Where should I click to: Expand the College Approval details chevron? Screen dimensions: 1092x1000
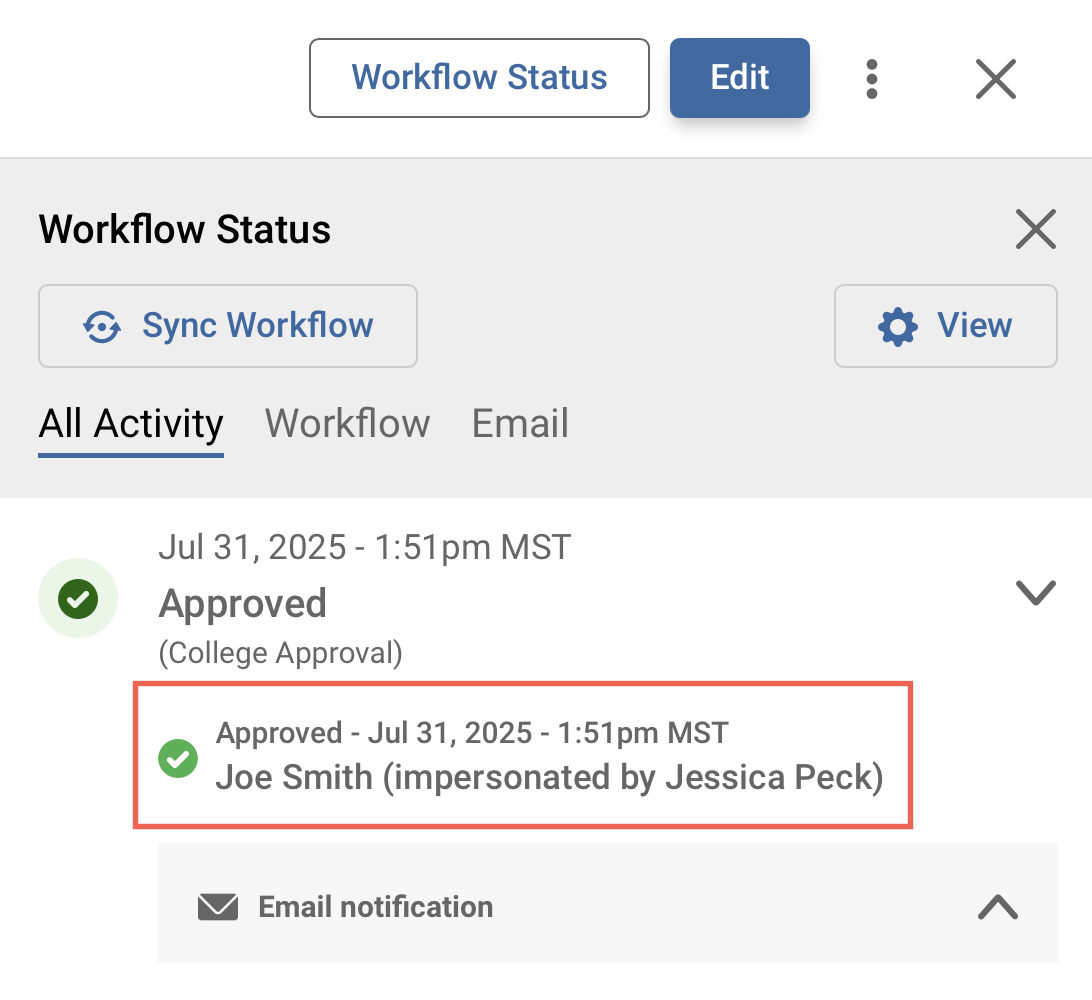(x=1035, y=592)
